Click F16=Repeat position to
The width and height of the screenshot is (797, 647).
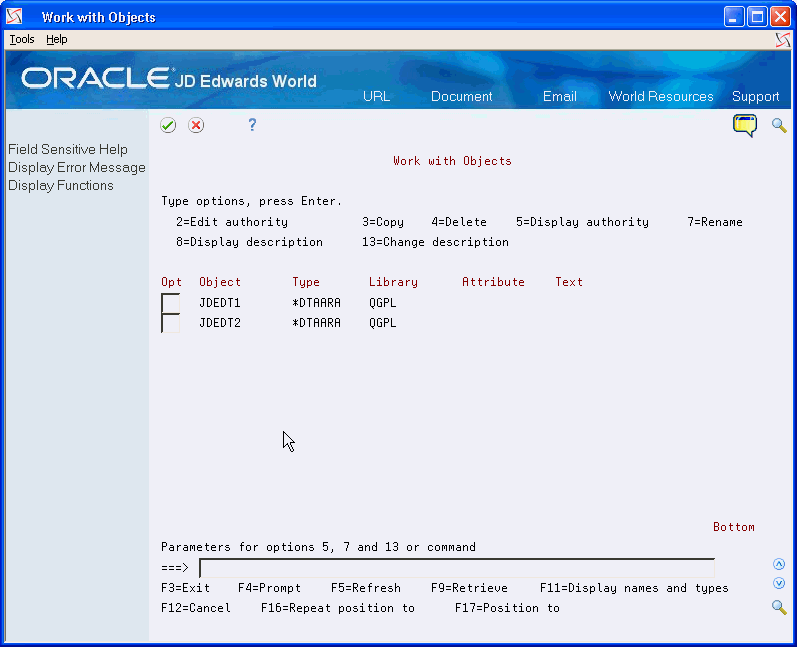338,608
